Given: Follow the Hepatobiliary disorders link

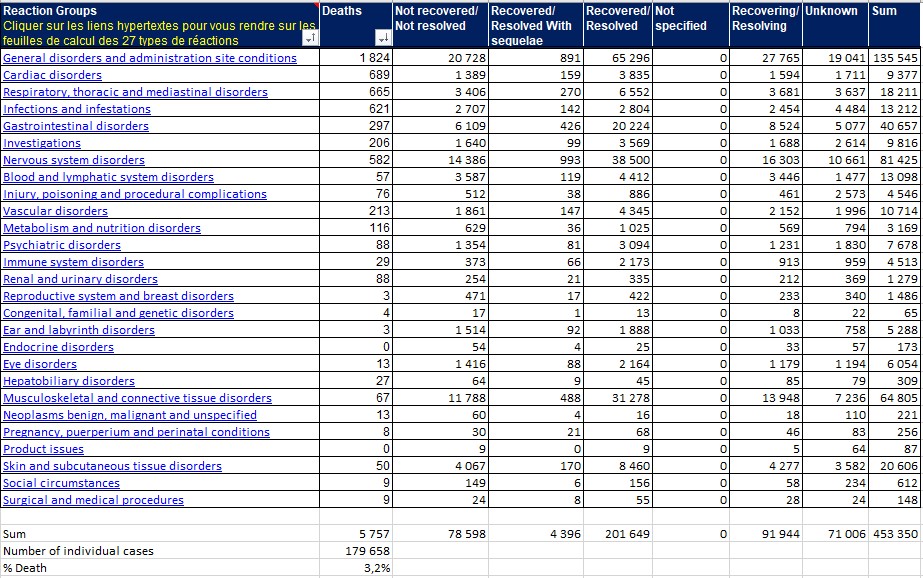Looking at the screenshot, I should (69, 381).
